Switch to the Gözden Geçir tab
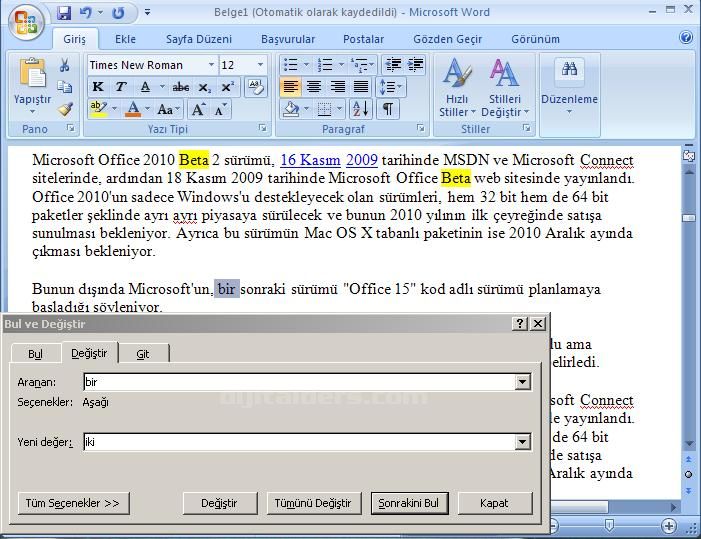The image size is (701, 539). (448, 39)
